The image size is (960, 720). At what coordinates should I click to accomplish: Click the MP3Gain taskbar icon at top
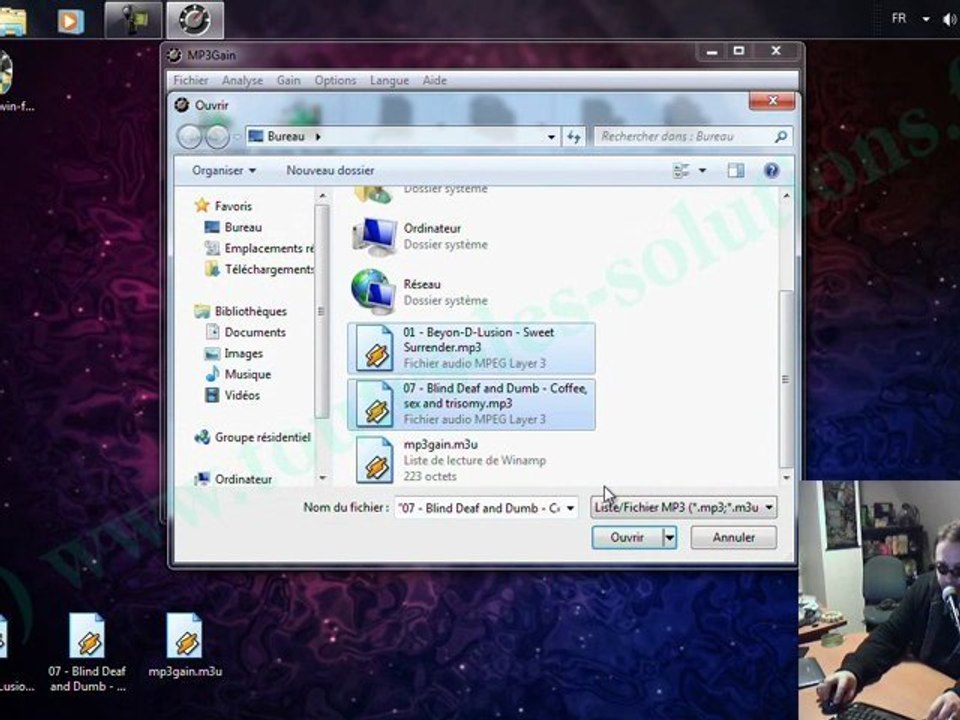(x=195, y=20)
